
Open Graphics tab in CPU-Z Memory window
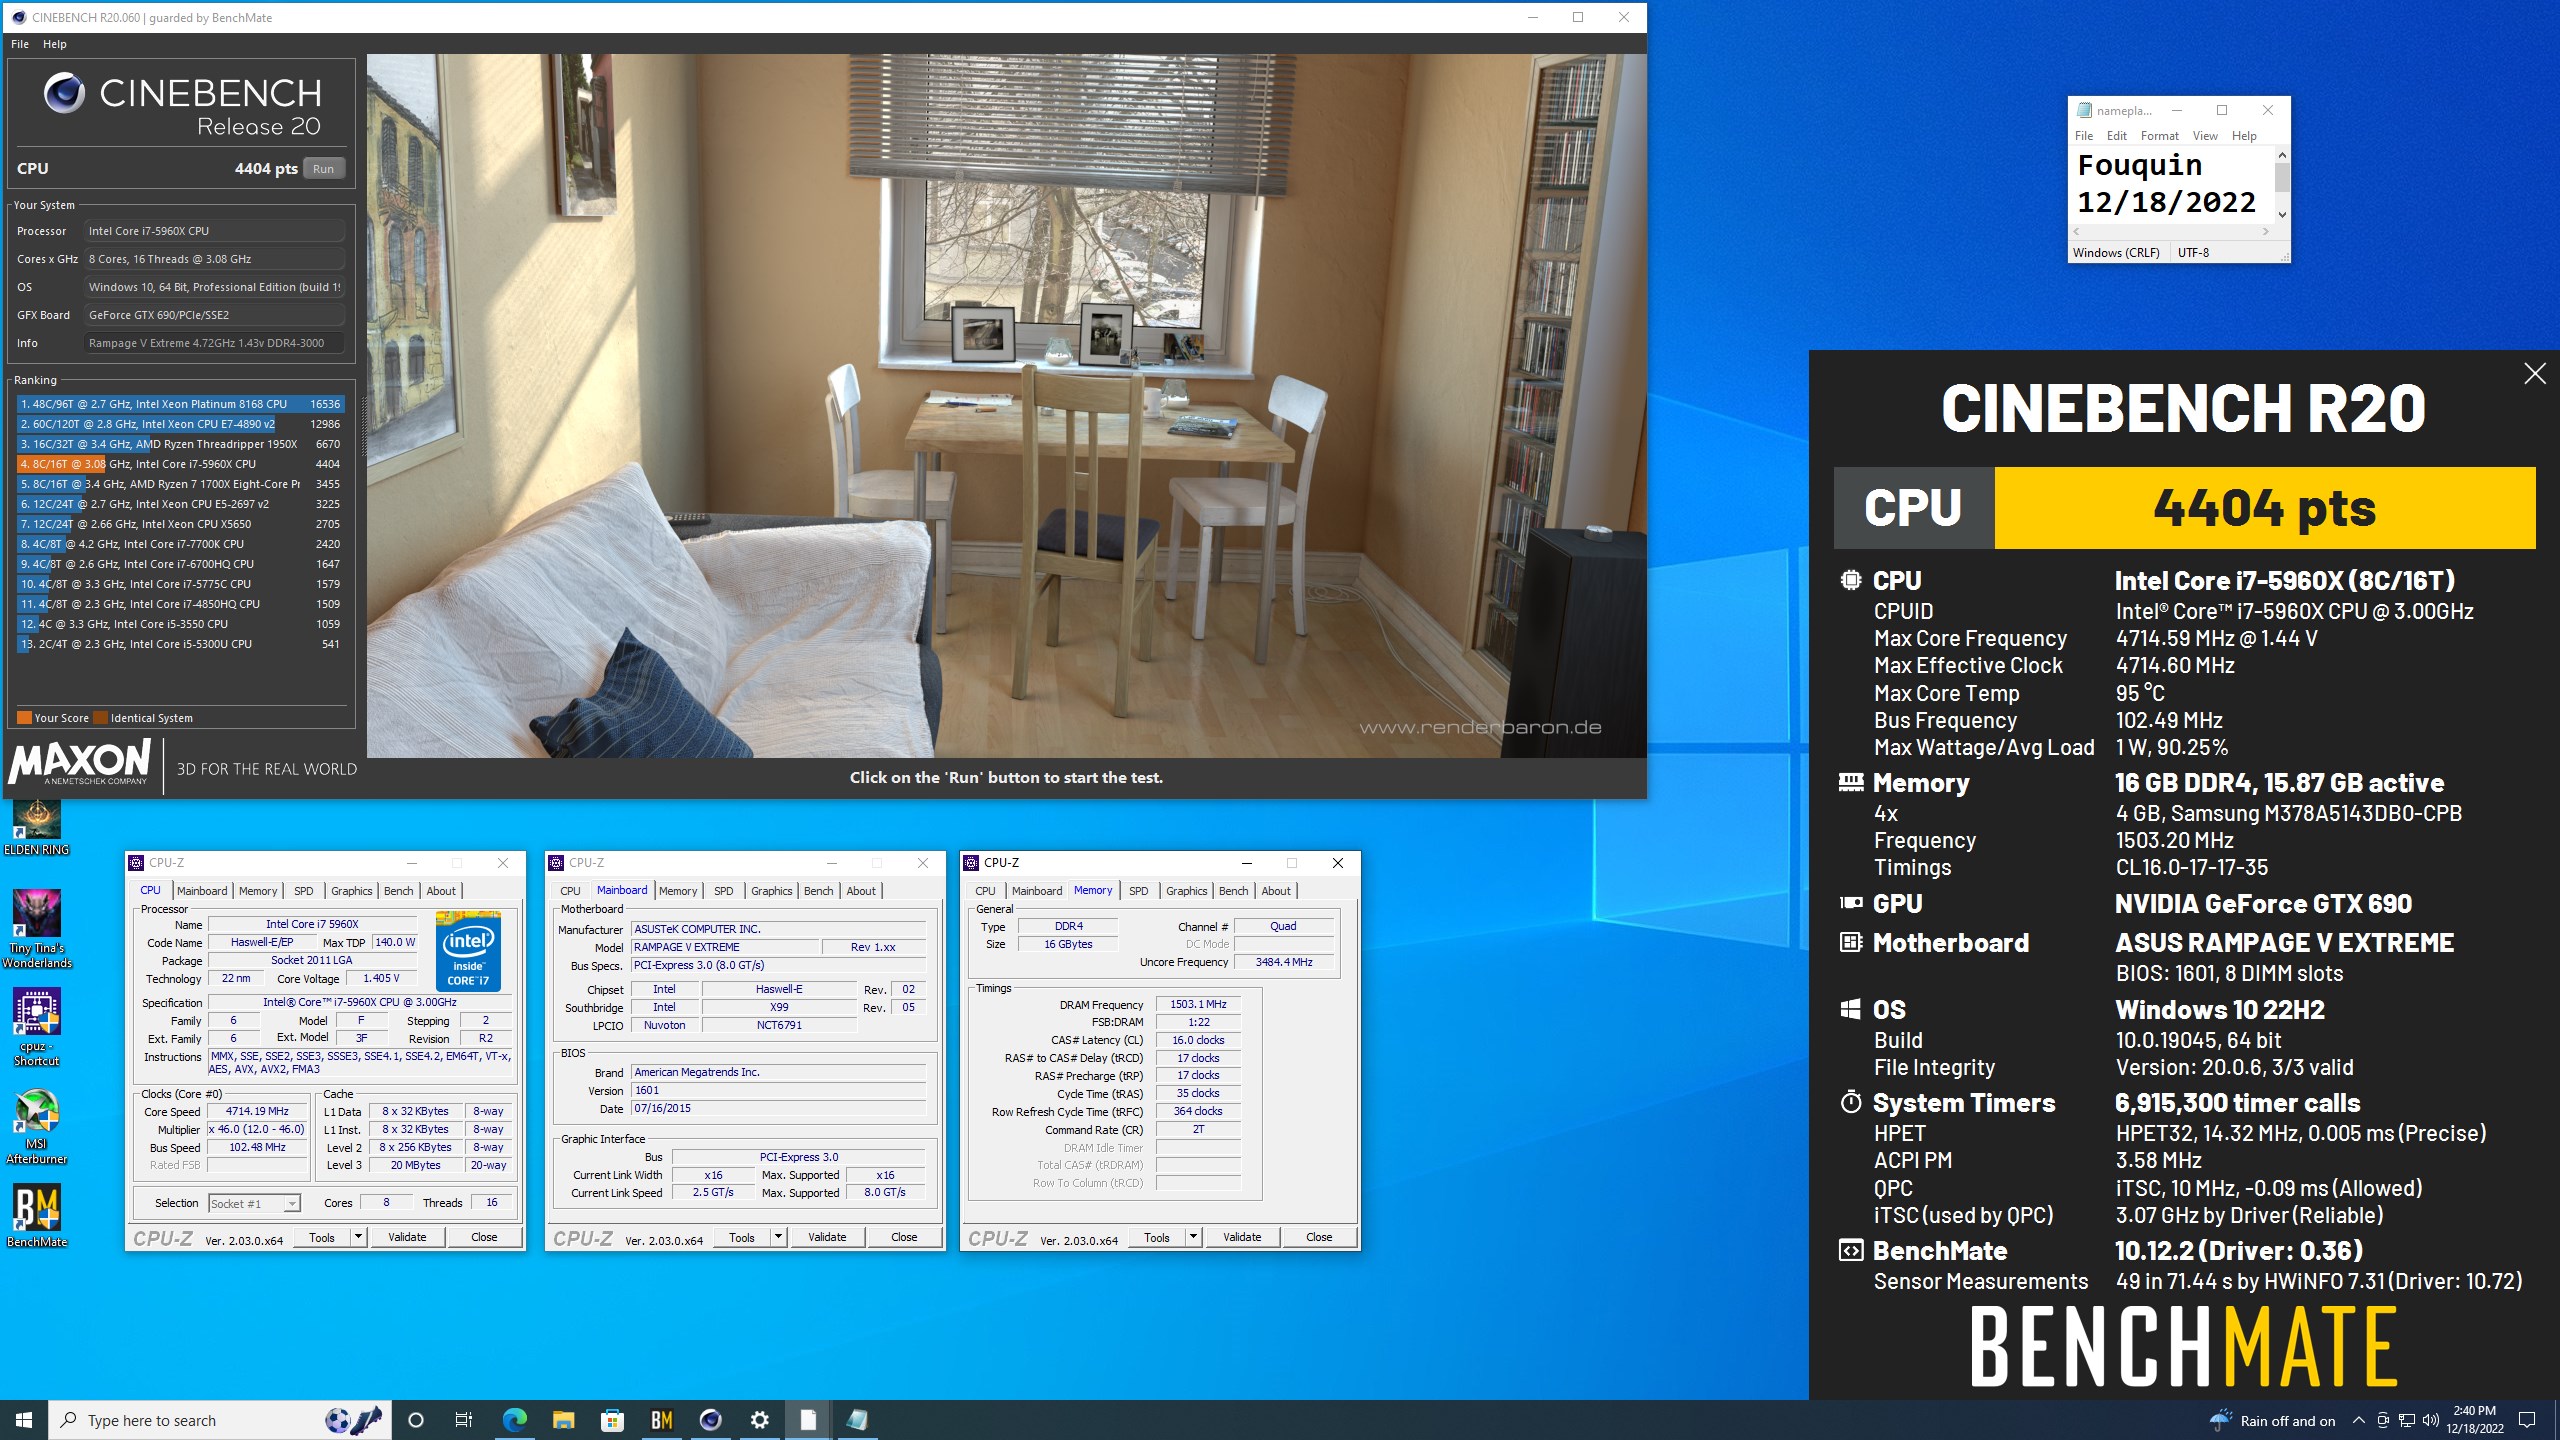click(1186, 891)
